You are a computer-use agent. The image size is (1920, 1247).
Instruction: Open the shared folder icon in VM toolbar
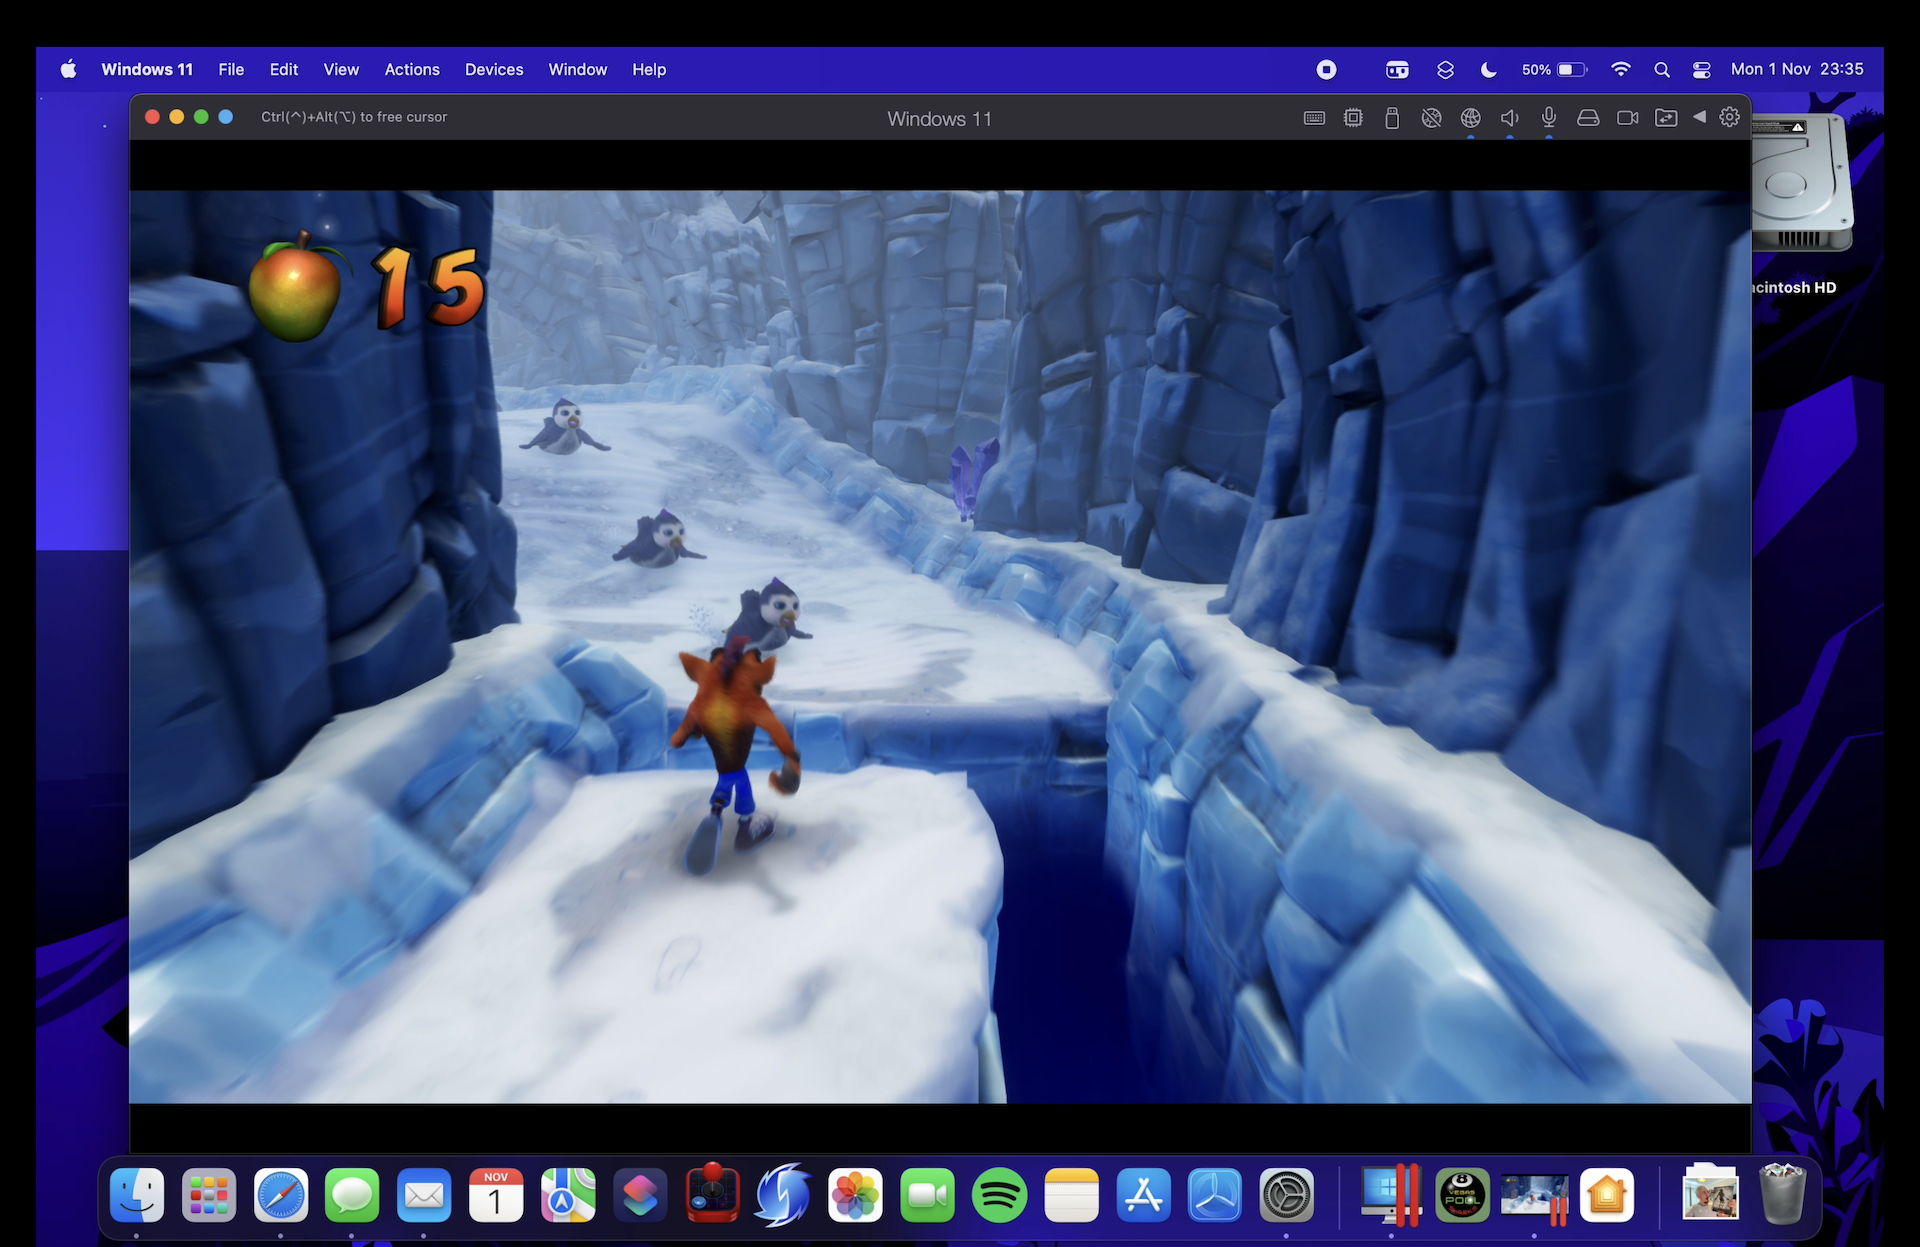(x=1666, y=118)
